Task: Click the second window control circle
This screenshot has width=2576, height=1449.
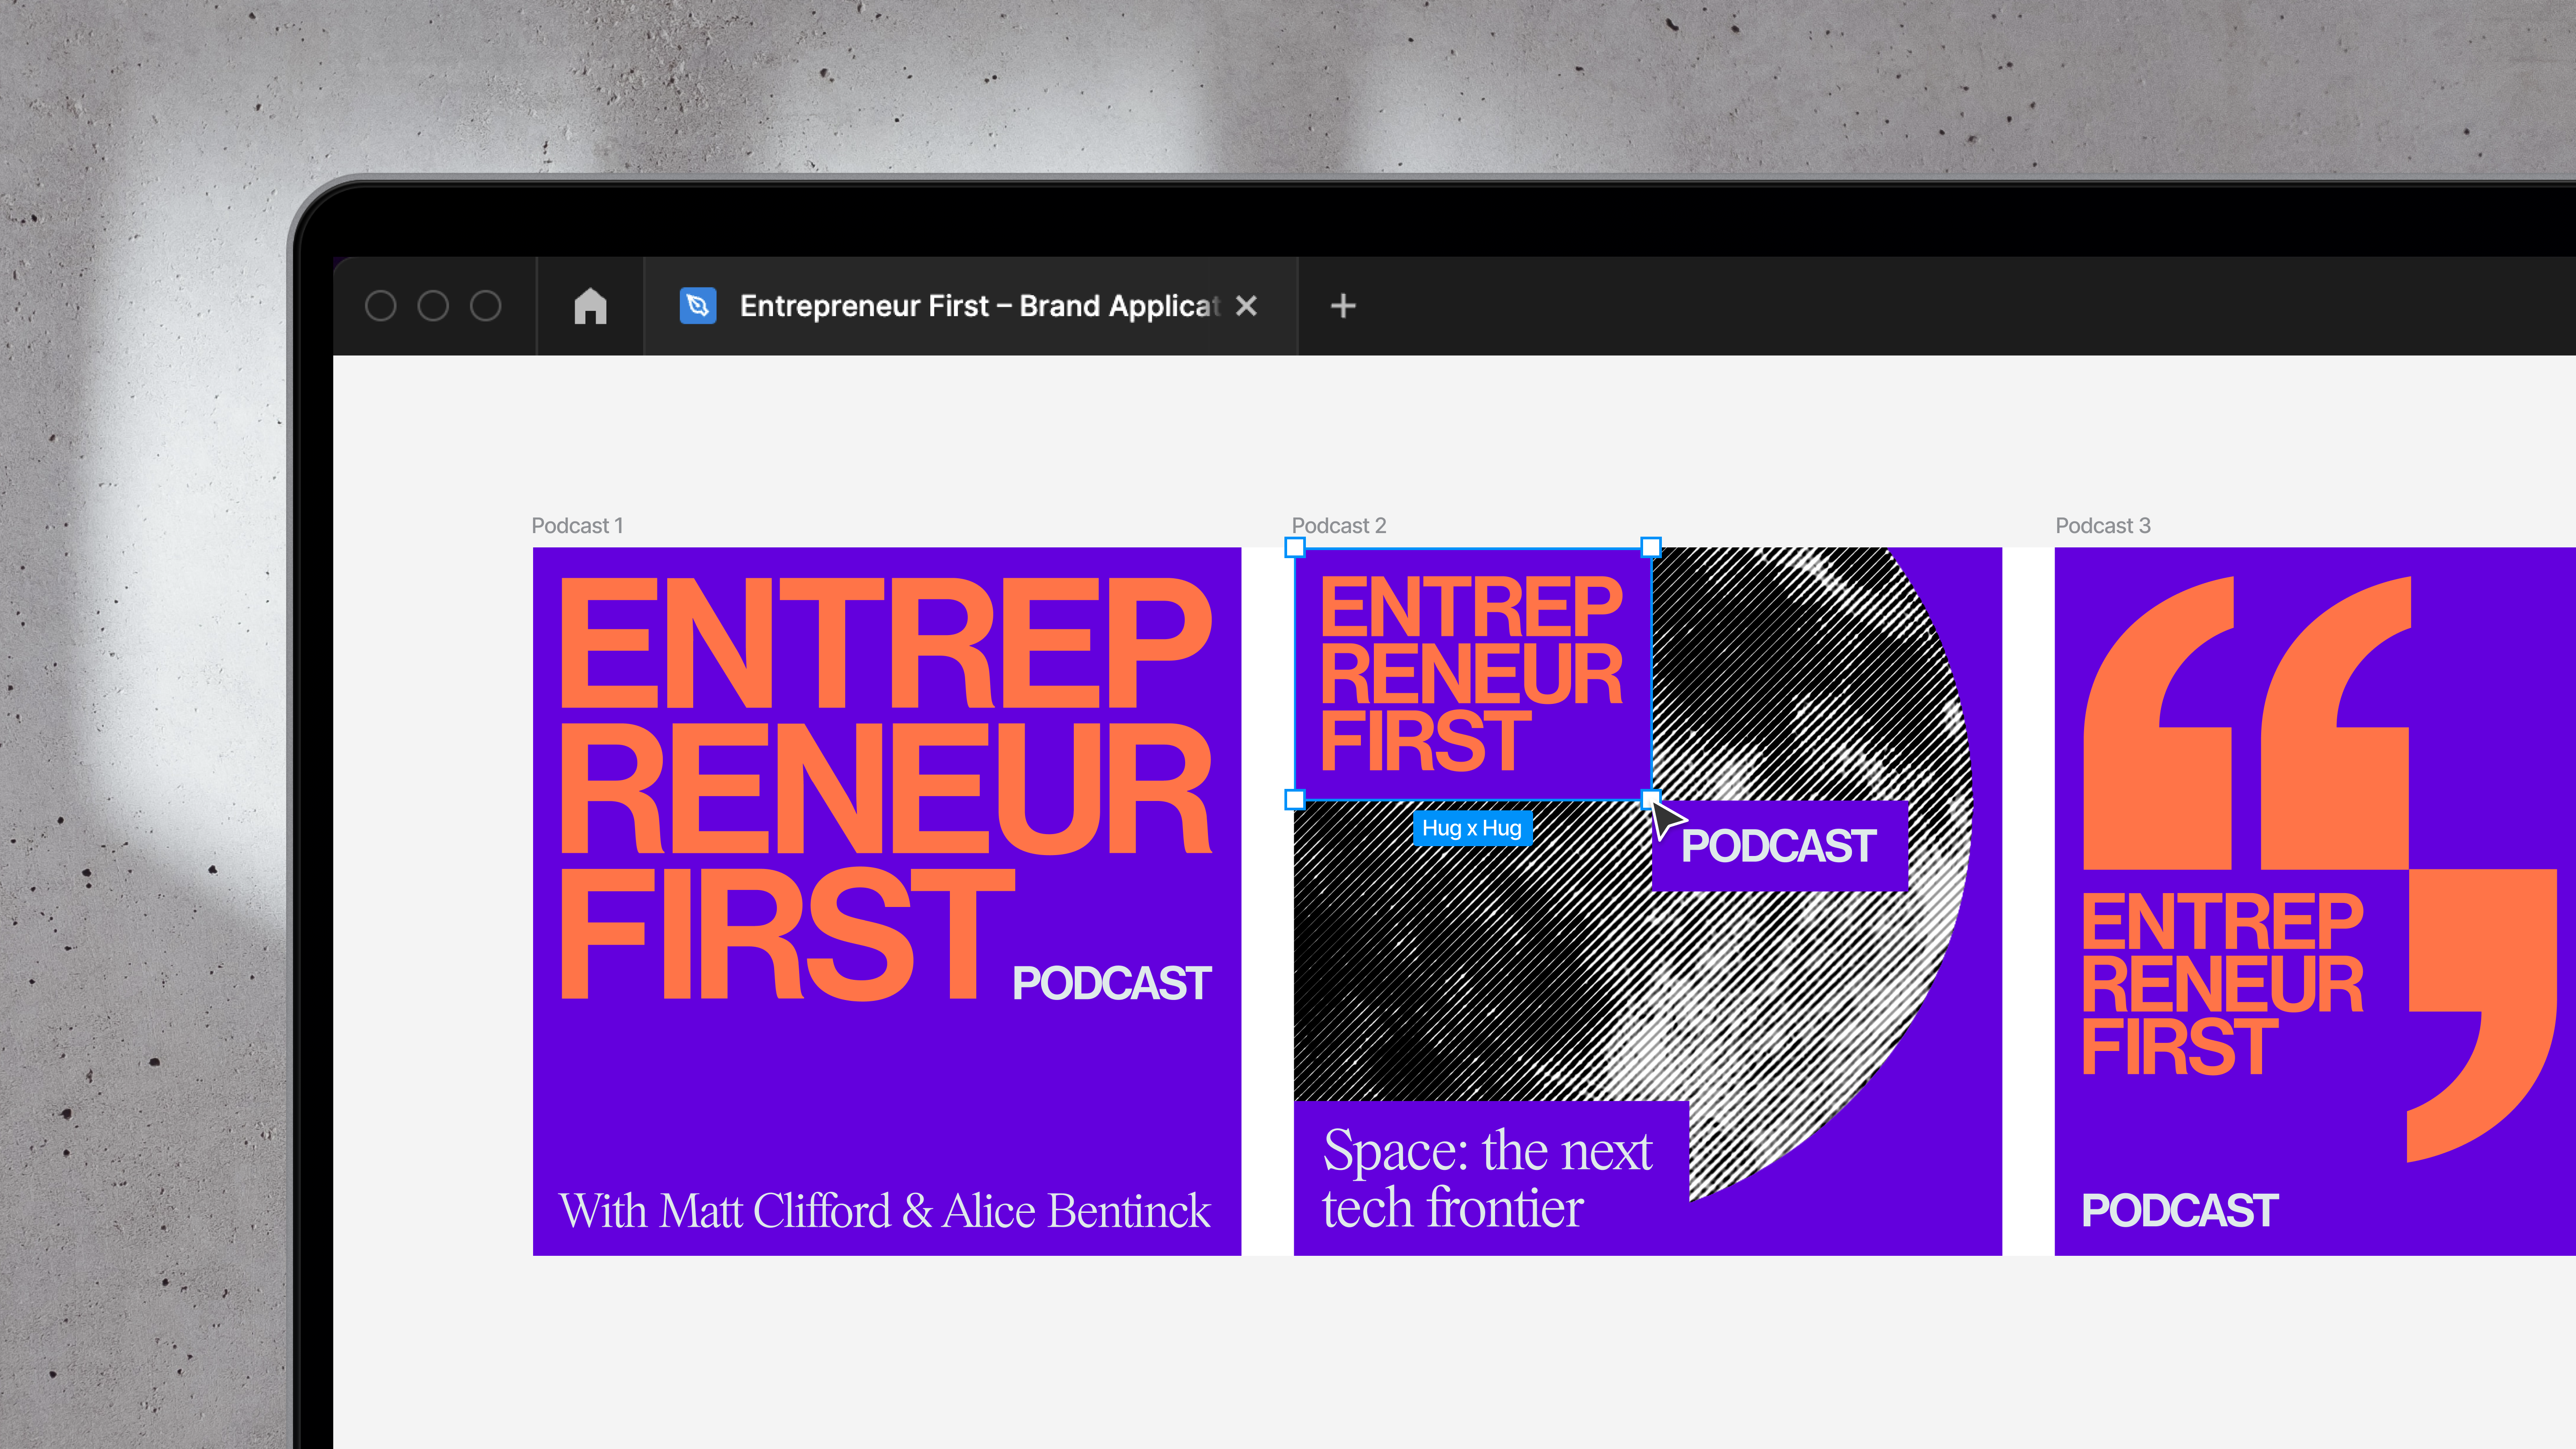Action: 433,306
